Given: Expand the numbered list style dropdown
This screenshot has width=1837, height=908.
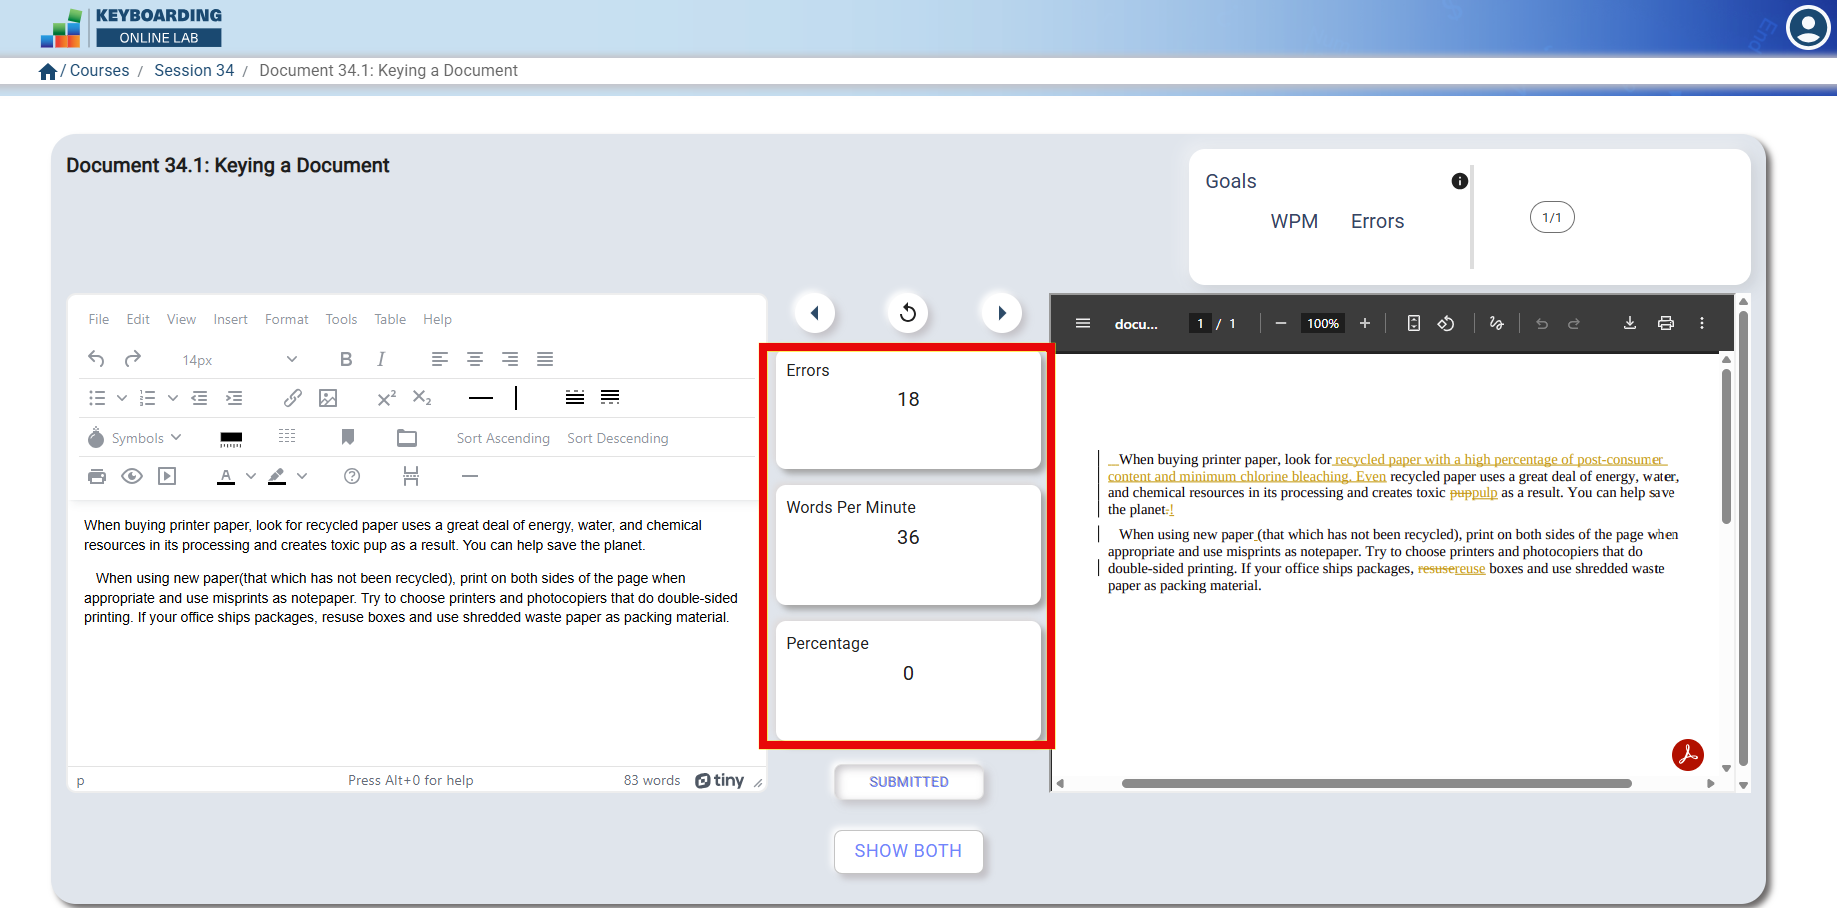Looking at the screenshot, I should [x=172, y=398].
